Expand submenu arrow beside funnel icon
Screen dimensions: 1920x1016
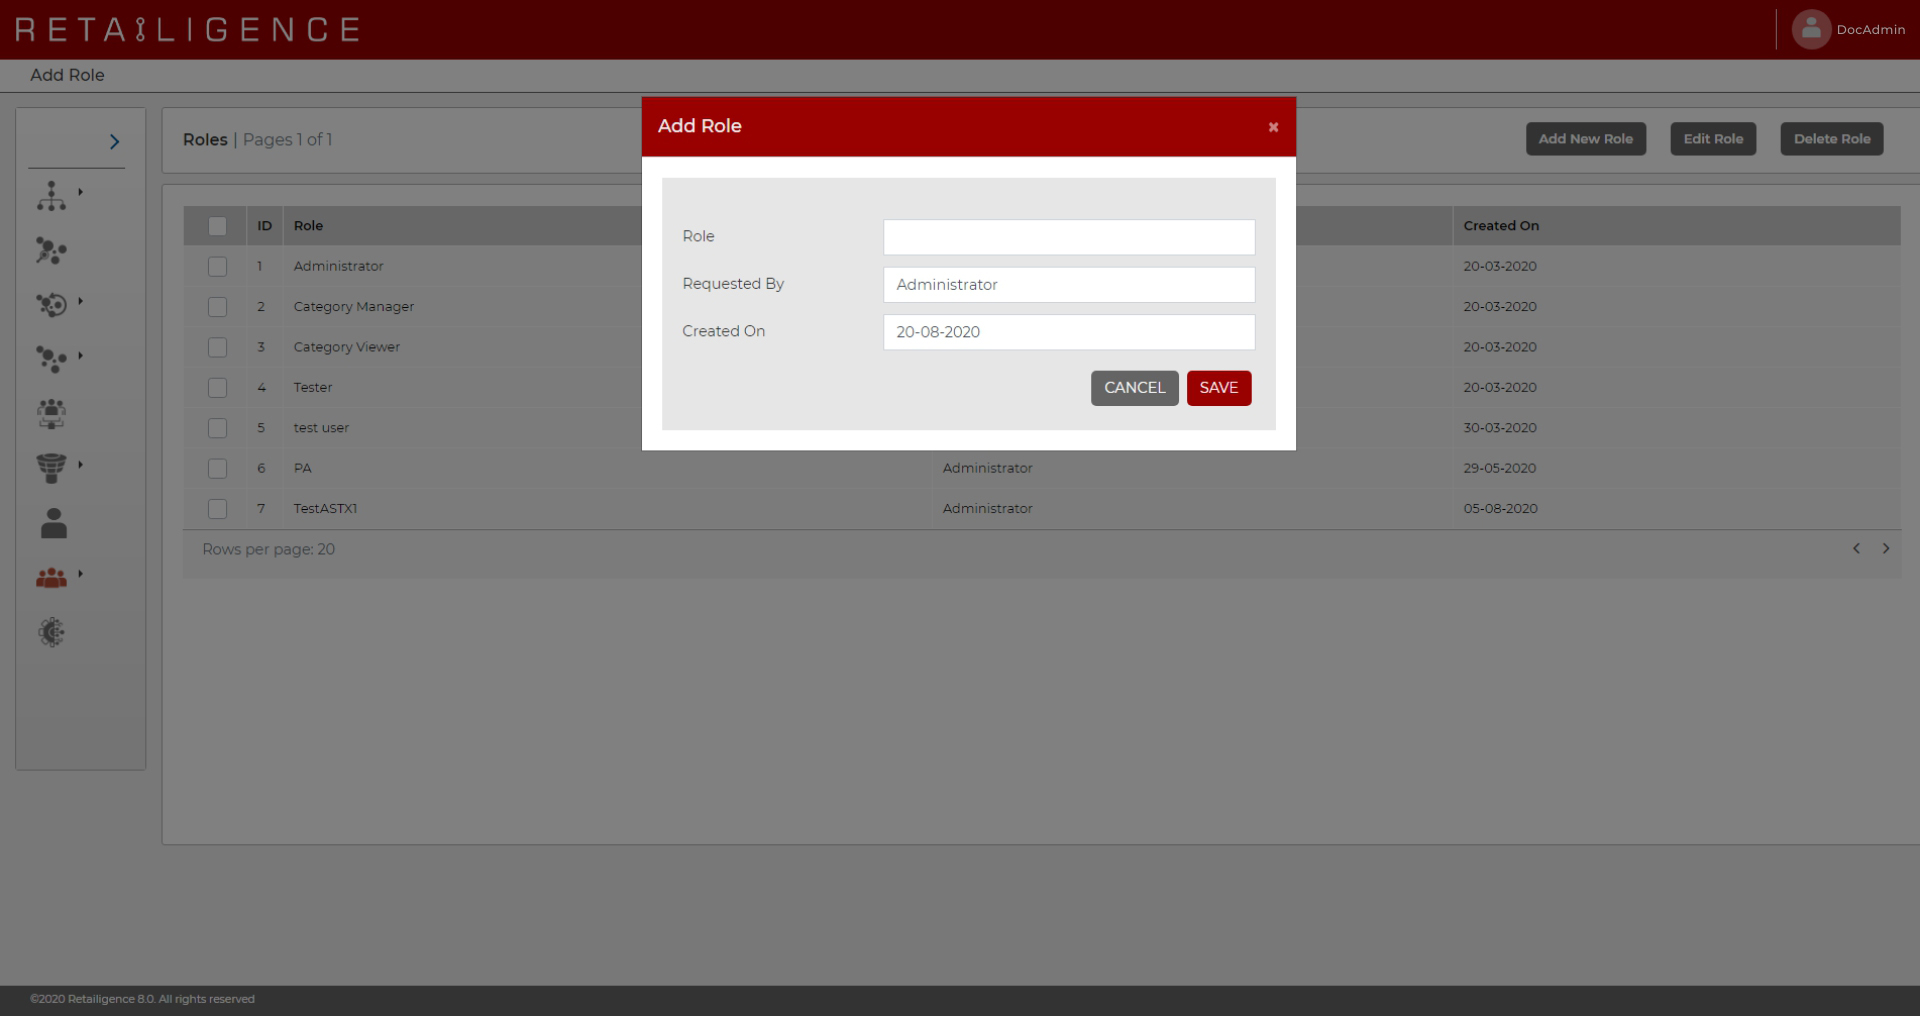80,464
